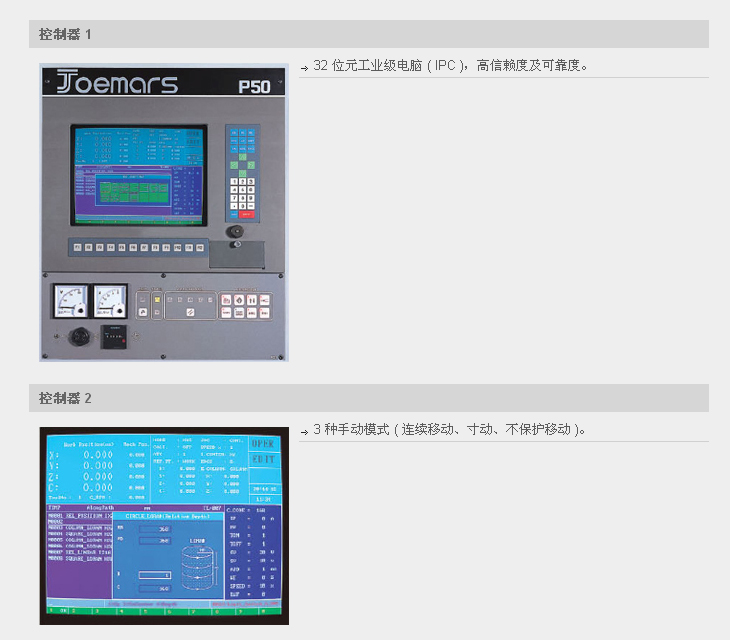
Task: Click the round connector below the meters
Action: tap(77, 338)
